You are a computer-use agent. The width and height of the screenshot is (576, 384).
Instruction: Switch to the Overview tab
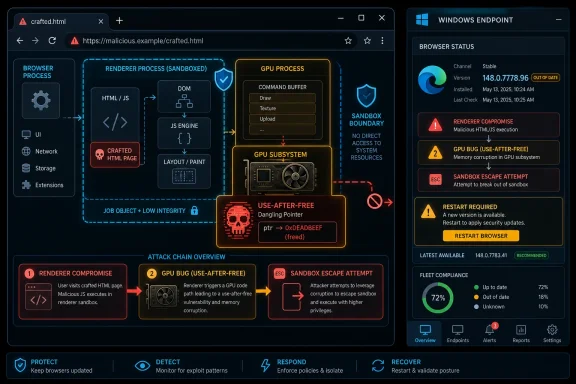pyautogui.click(x=425, y=333)
